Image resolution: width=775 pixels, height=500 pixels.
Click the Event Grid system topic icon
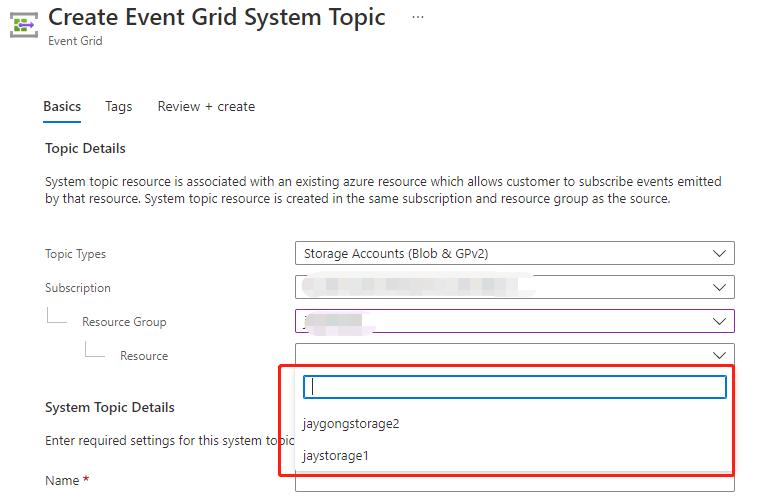point(23,25)
